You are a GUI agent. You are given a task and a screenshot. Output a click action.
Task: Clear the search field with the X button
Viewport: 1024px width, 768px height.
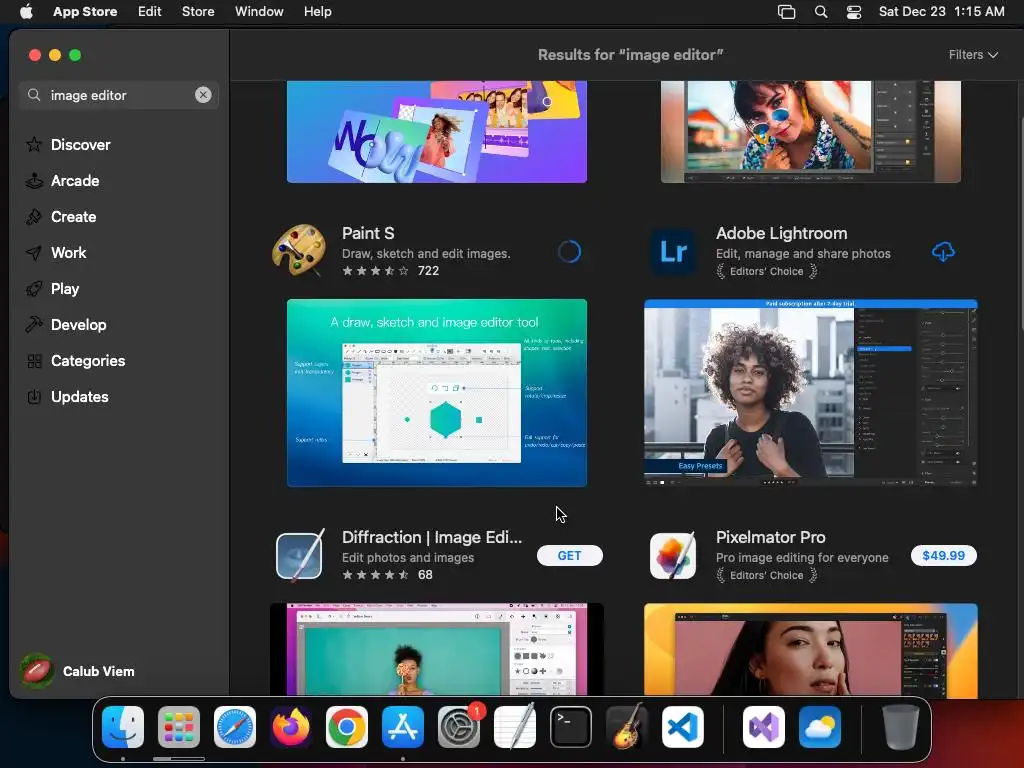[203, 95]
